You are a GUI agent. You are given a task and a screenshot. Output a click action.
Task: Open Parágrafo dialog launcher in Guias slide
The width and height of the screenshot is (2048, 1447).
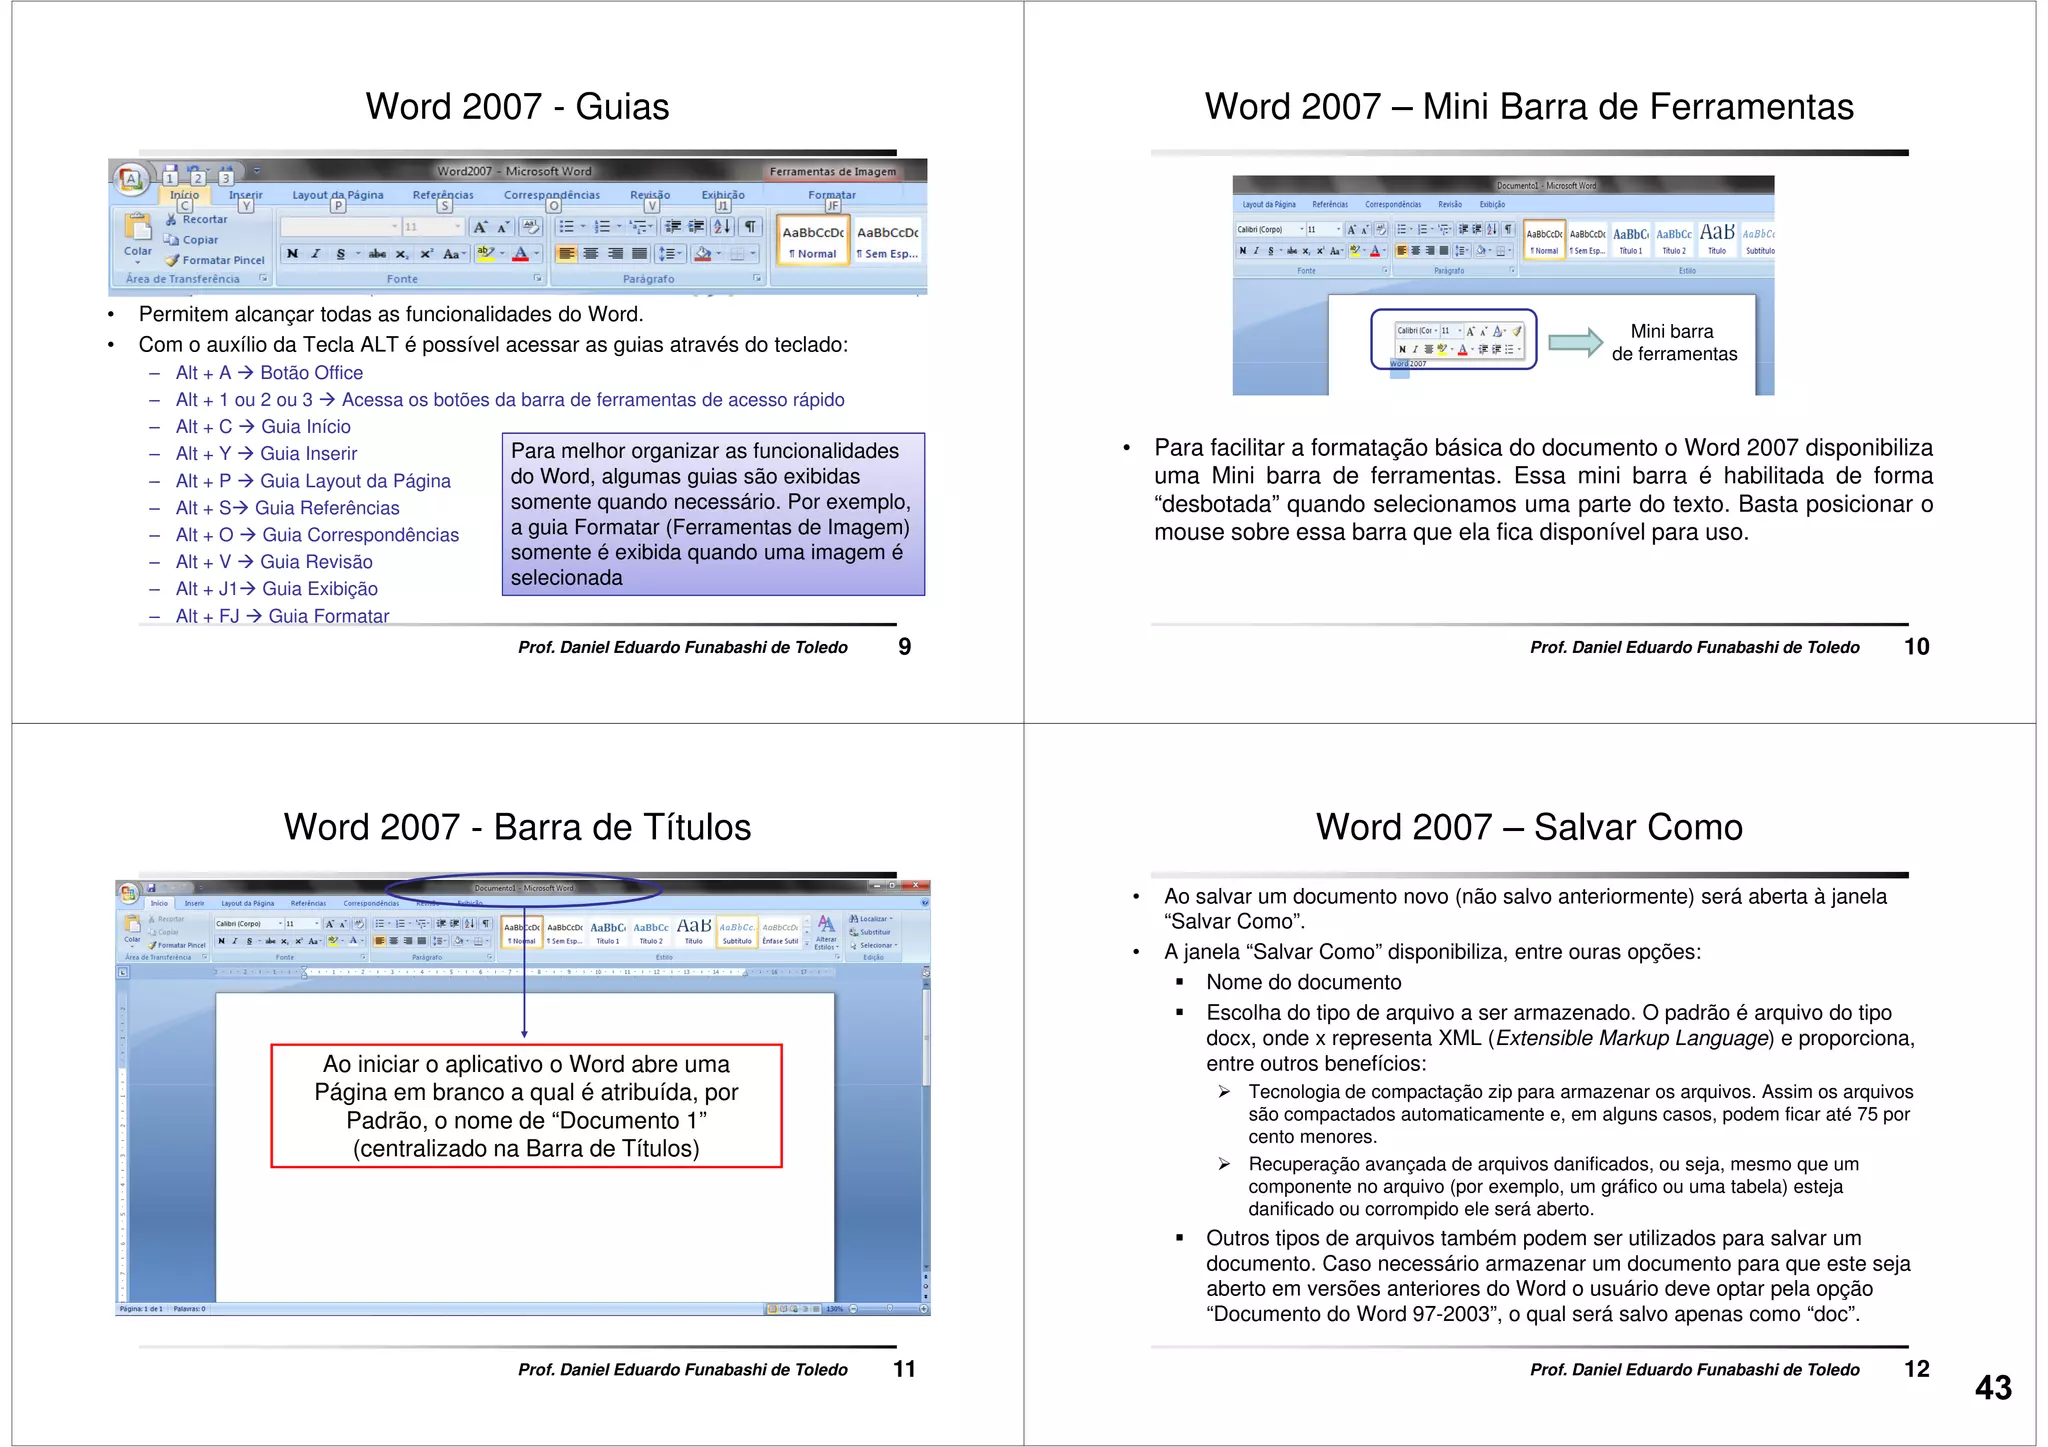click(x=756, y=278)
